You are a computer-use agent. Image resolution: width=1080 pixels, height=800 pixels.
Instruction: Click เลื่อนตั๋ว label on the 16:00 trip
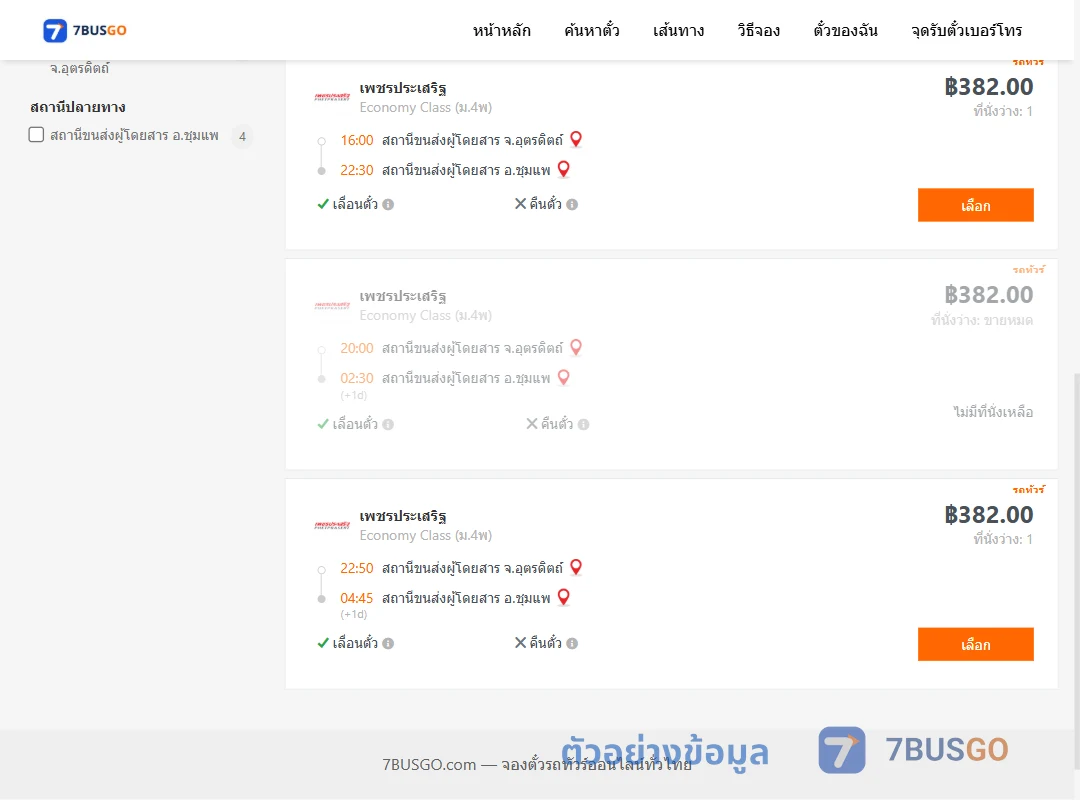coord(355,204)
